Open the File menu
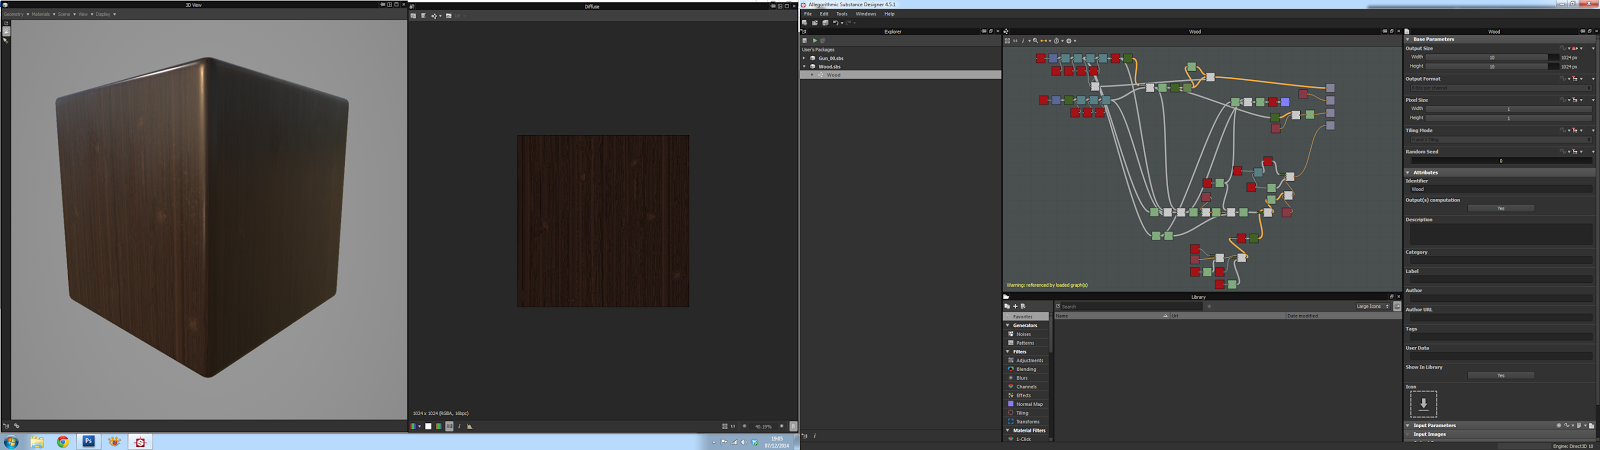 (808, 14)
